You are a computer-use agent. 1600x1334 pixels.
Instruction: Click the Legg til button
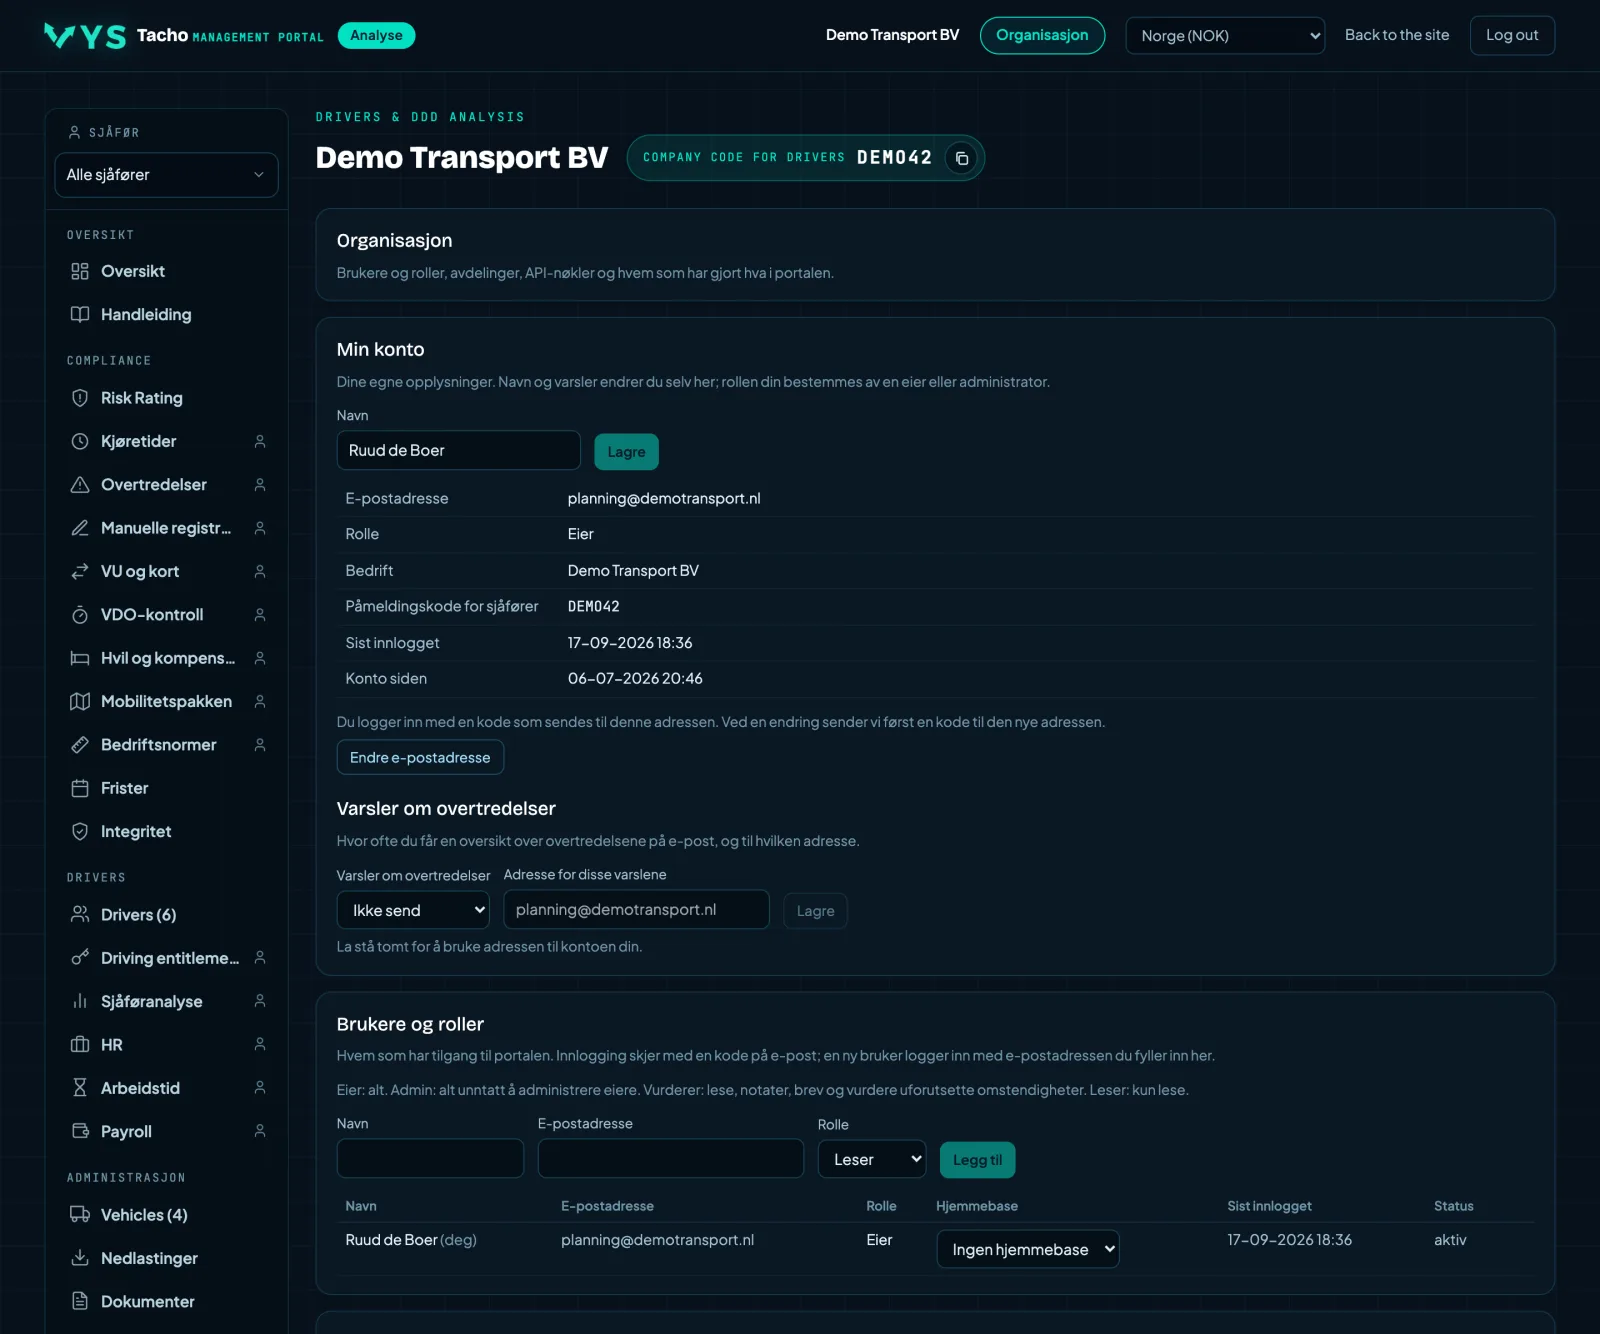tap(977, 1160)
